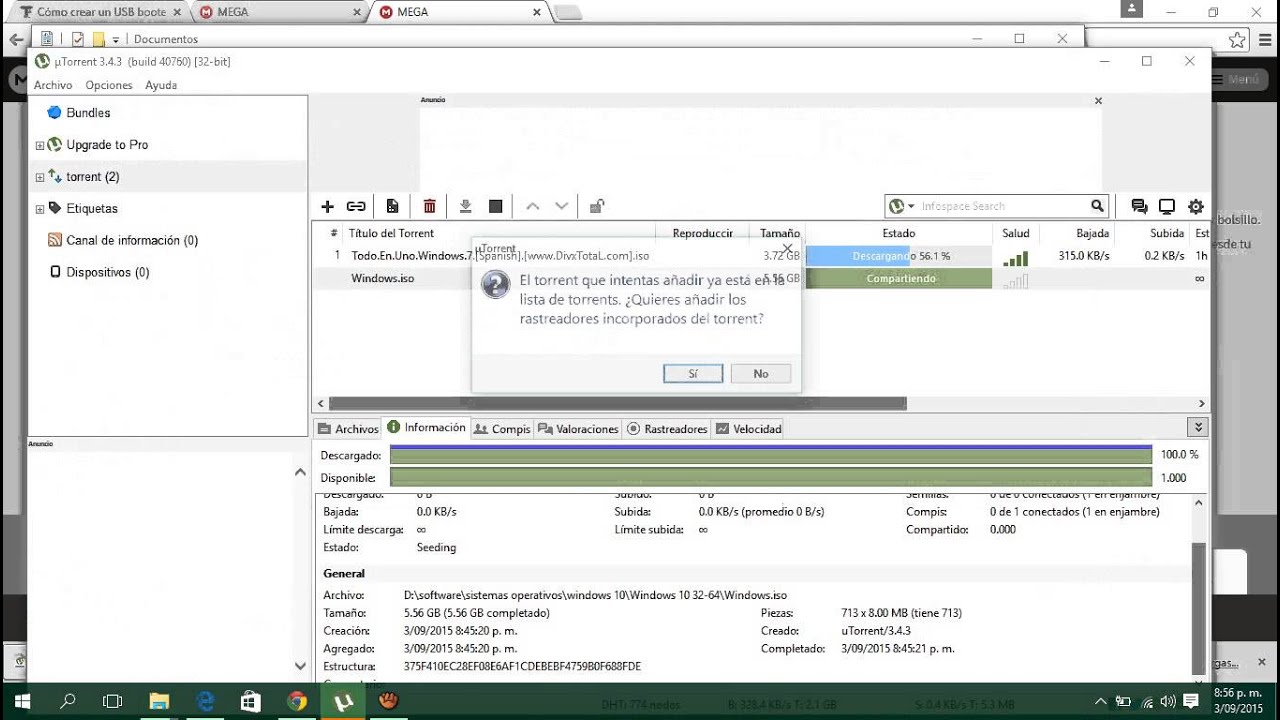Open search provider dropdown arrow
This screenshot has height=720, width=1280.
point(911,207)
